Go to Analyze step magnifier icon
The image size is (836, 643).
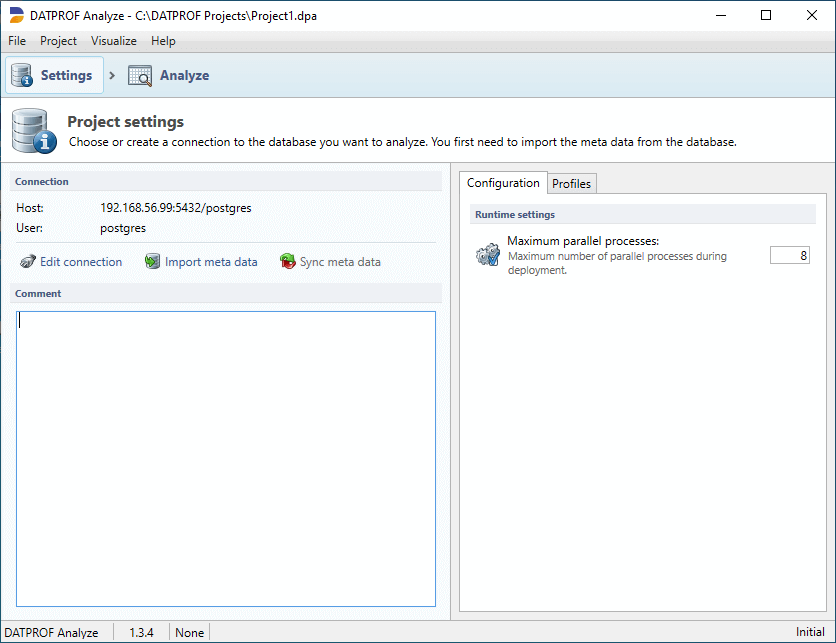(140, 76)
